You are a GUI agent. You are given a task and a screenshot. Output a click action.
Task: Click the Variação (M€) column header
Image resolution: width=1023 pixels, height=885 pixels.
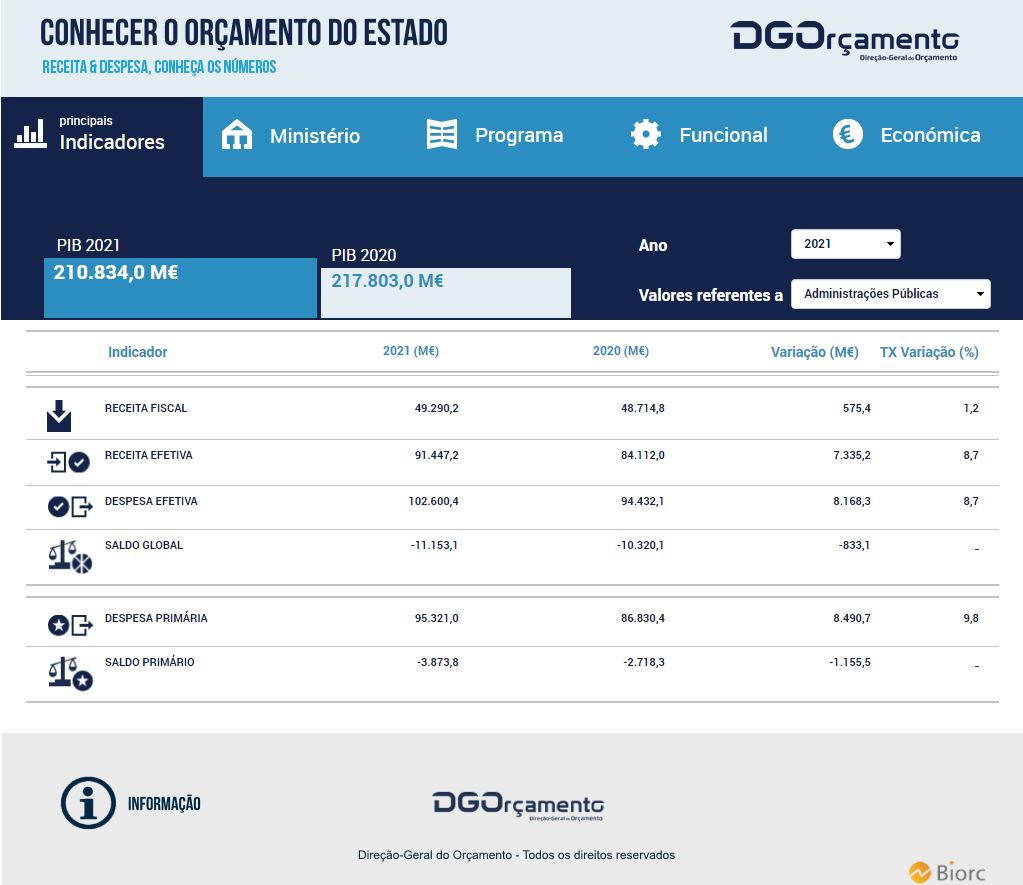[x=814, y=352]
